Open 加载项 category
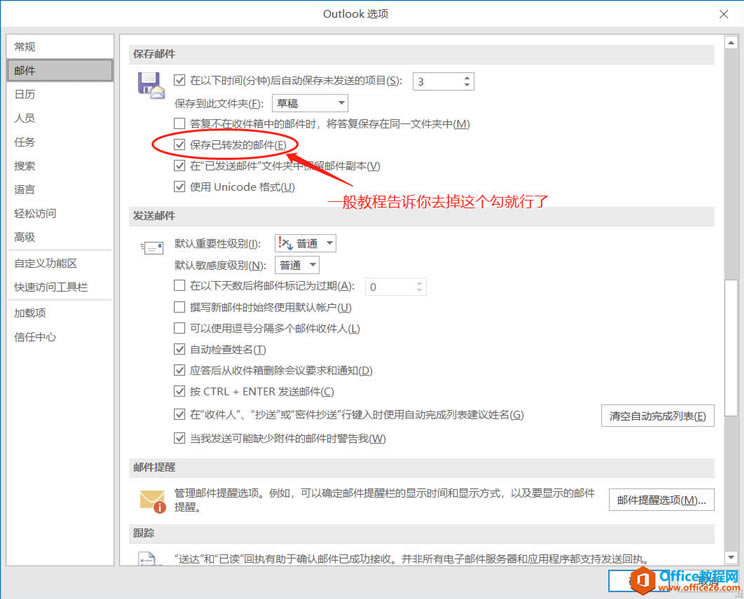Image resolution: width=744 pixels, height=599 pixels. [x=60, y=313]
